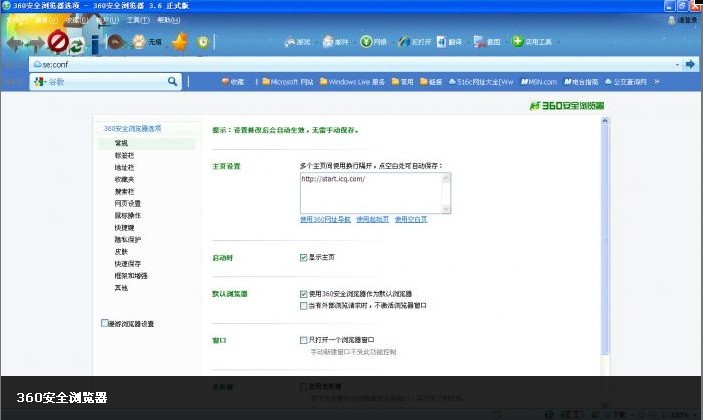Select 标签栏 settings category
Image resolution: width=703 pixels, height=420 pixels.
click(124, 155)
